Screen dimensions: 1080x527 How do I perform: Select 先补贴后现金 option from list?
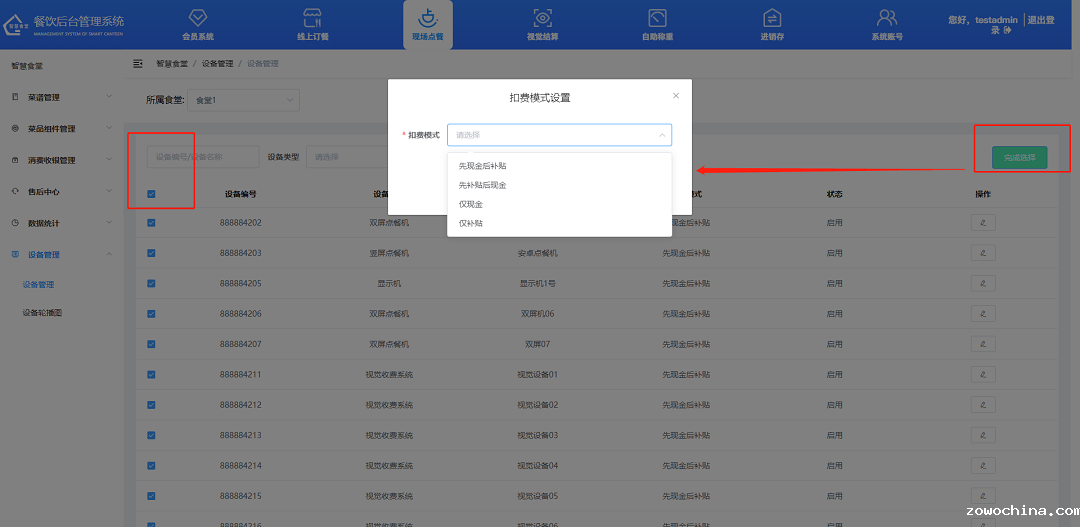483,185
